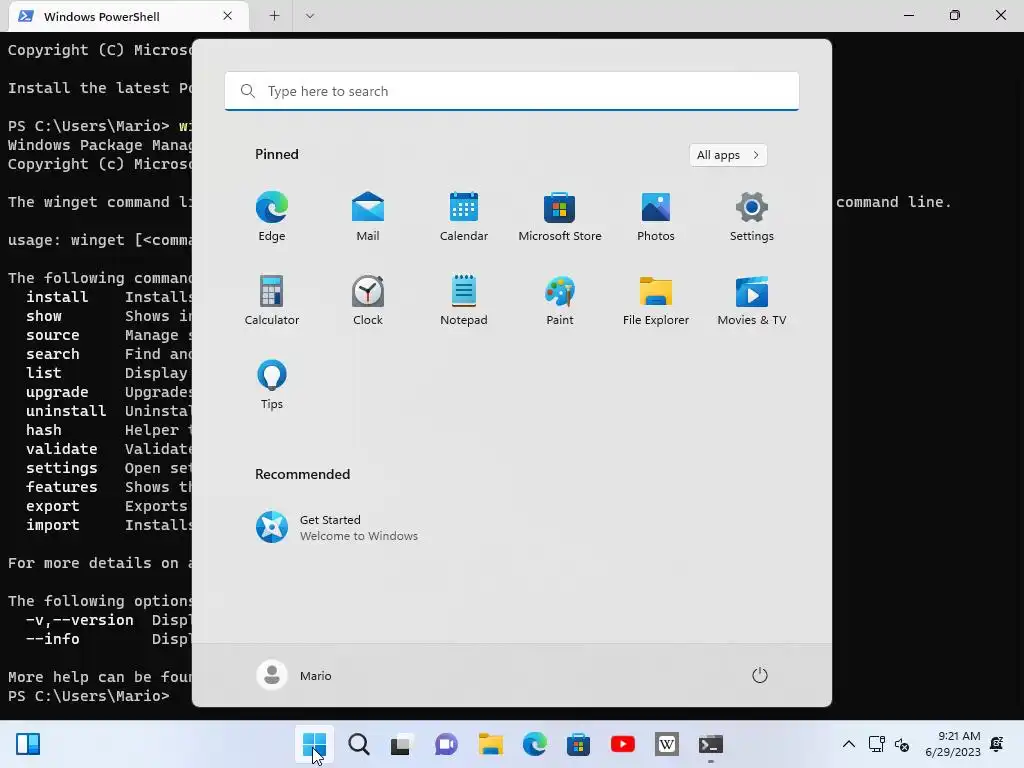
Task: Open File Explorer from pinned apps
Action: tap(656, 300)
